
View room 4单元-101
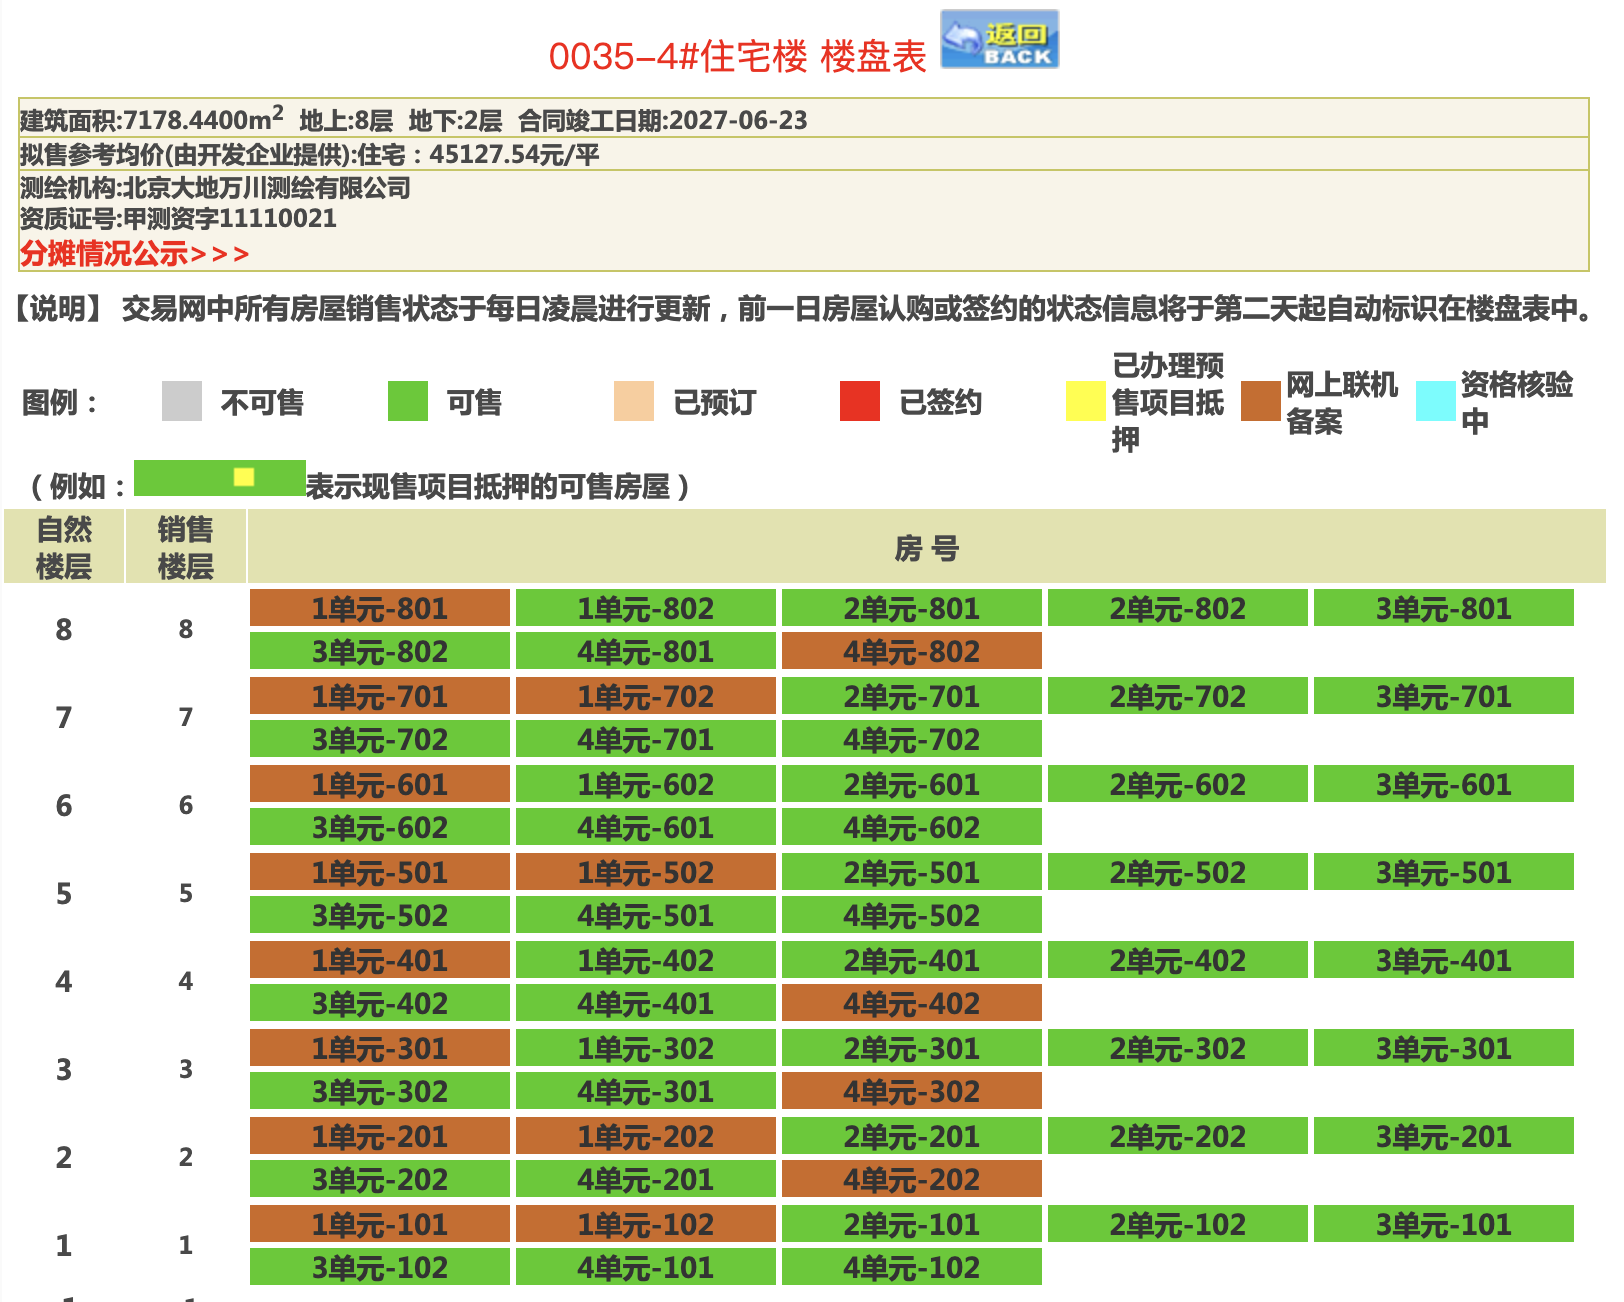coord(645,1267)
